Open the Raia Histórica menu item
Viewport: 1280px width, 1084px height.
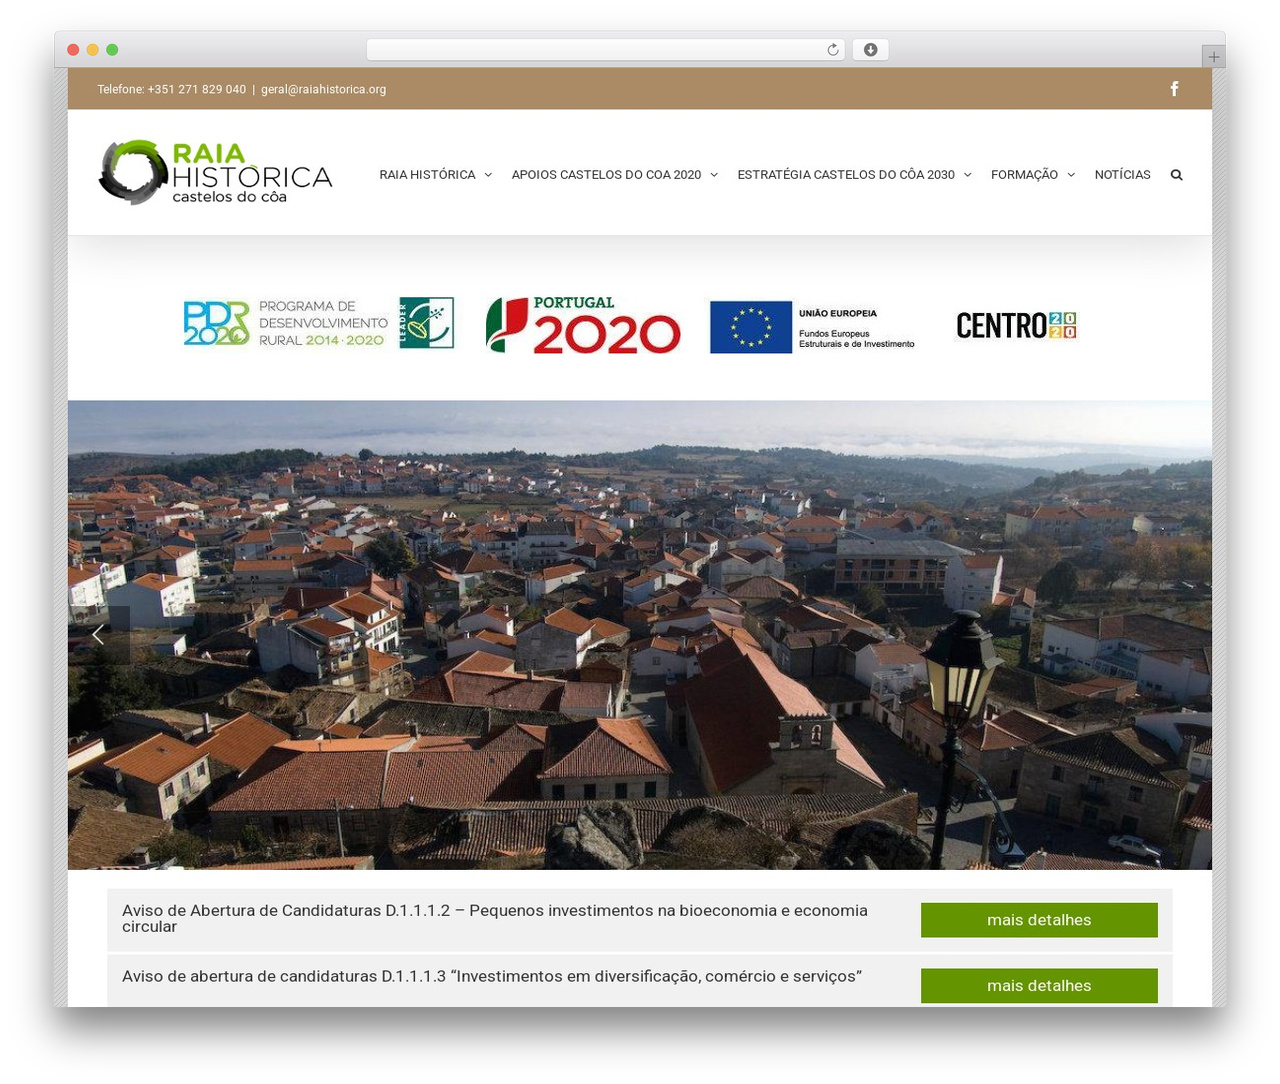427,175
